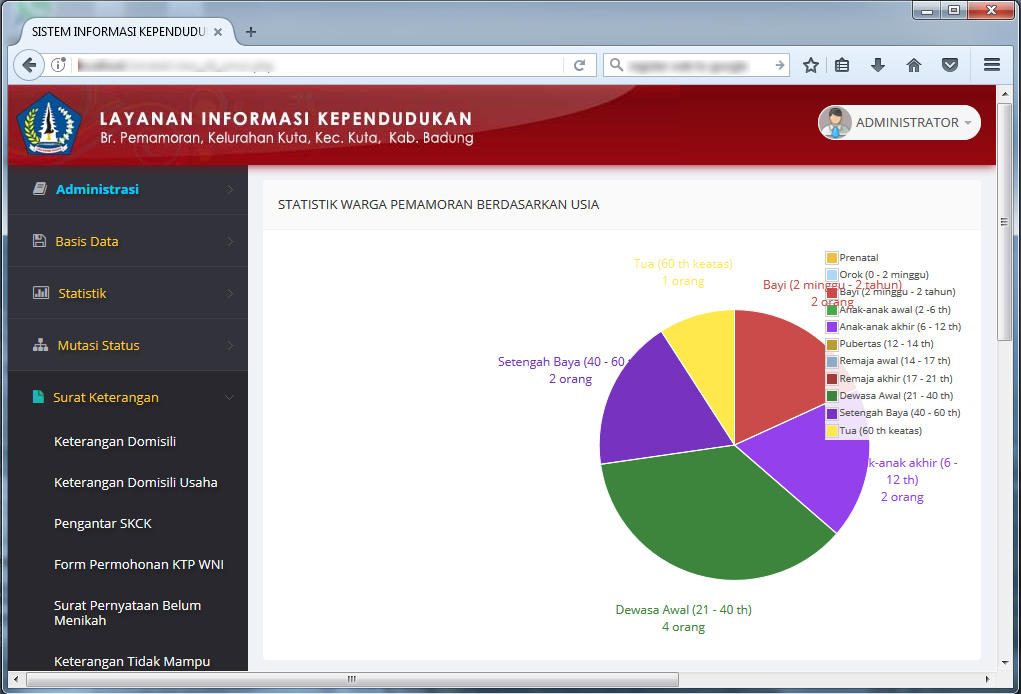The height and width of the screenshot is (694, 1021).
Task: Expand the Statistik menu chevron
Action: (230, 293)
